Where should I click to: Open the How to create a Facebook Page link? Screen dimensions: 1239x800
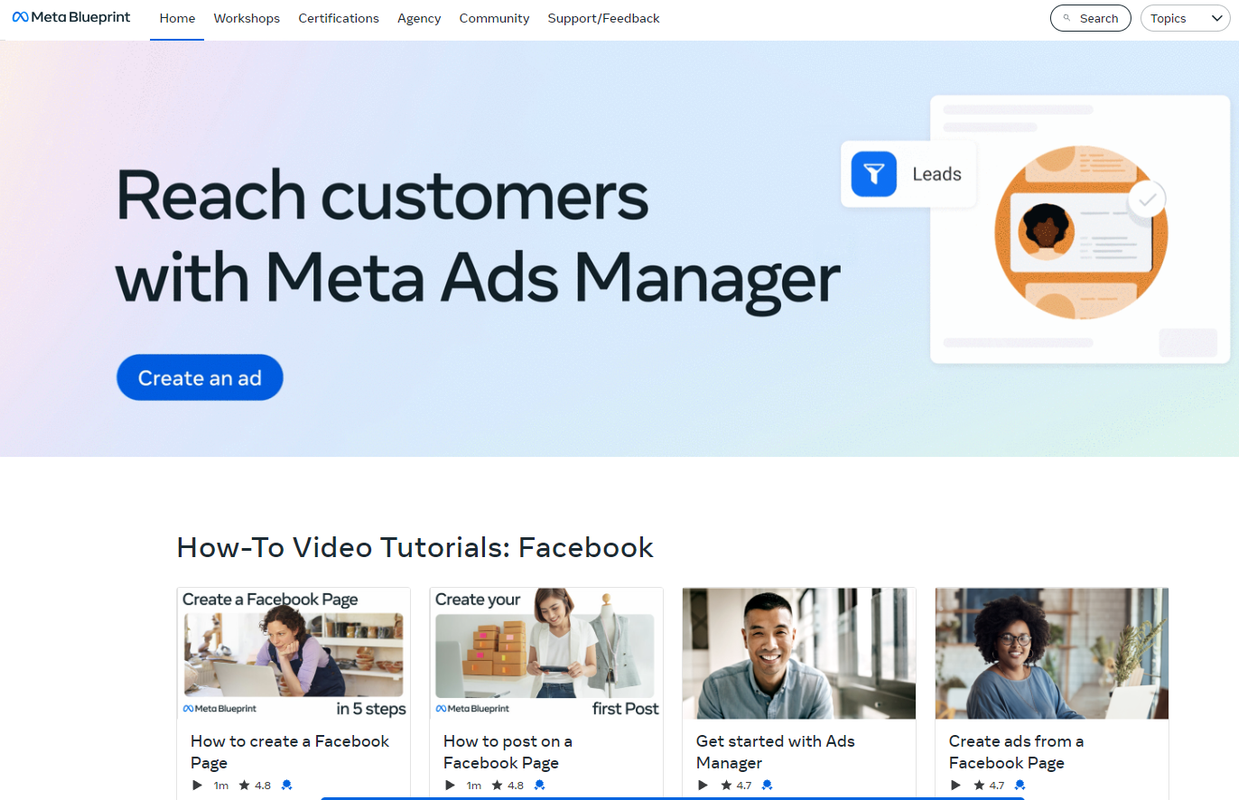(x=290, y=752)
